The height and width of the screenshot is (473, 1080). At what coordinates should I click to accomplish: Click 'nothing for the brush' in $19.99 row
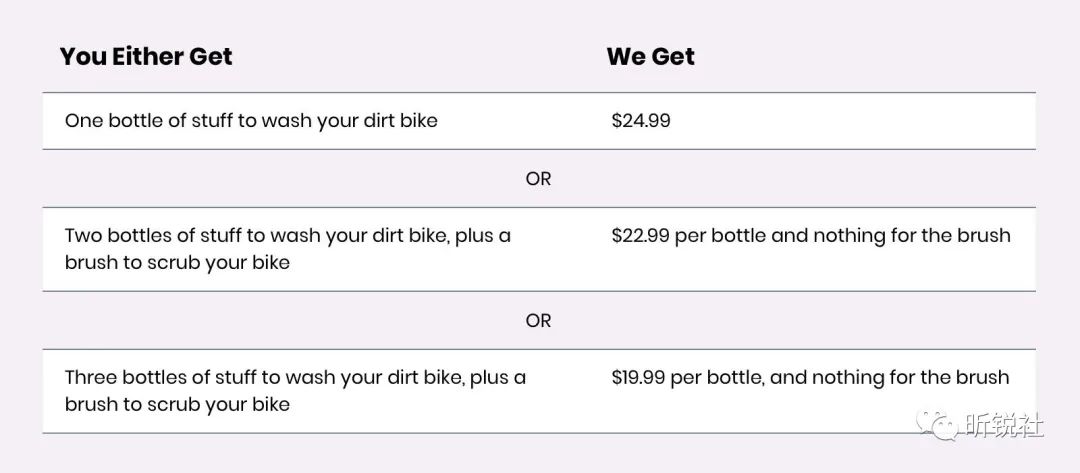click(x=911, y=377)
